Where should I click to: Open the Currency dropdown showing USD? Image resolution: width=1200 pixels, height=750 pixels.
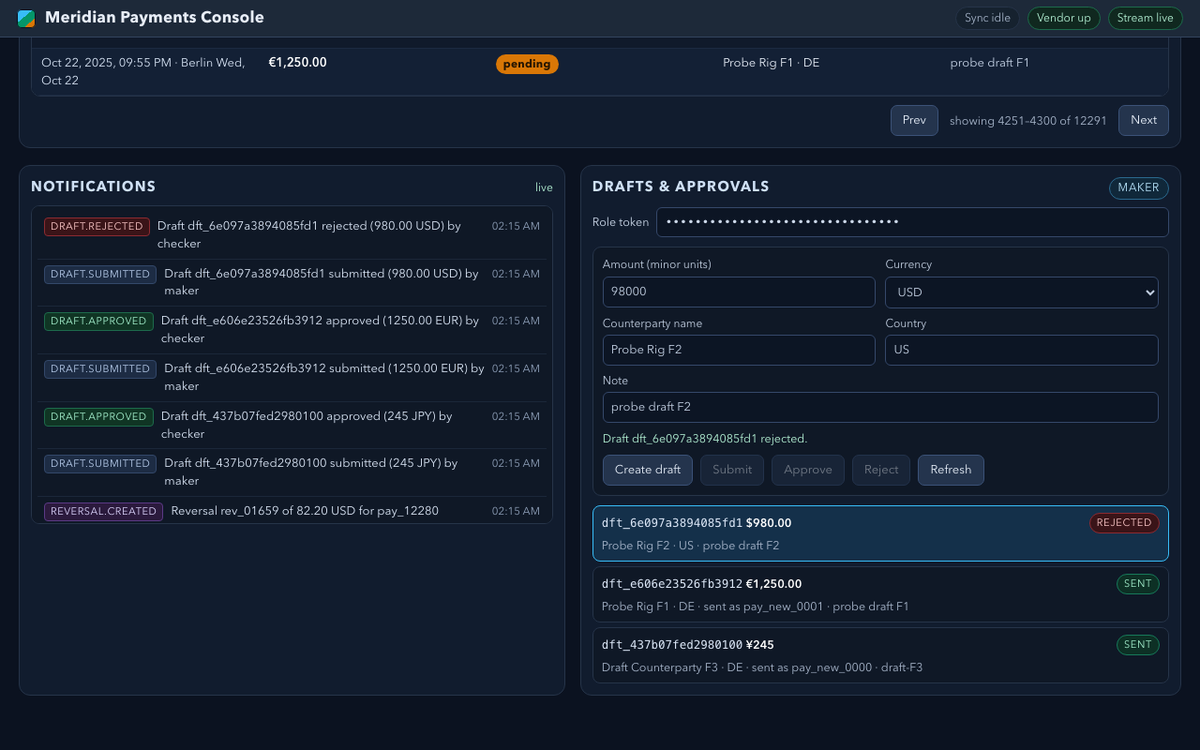(x=1022, y=292)
